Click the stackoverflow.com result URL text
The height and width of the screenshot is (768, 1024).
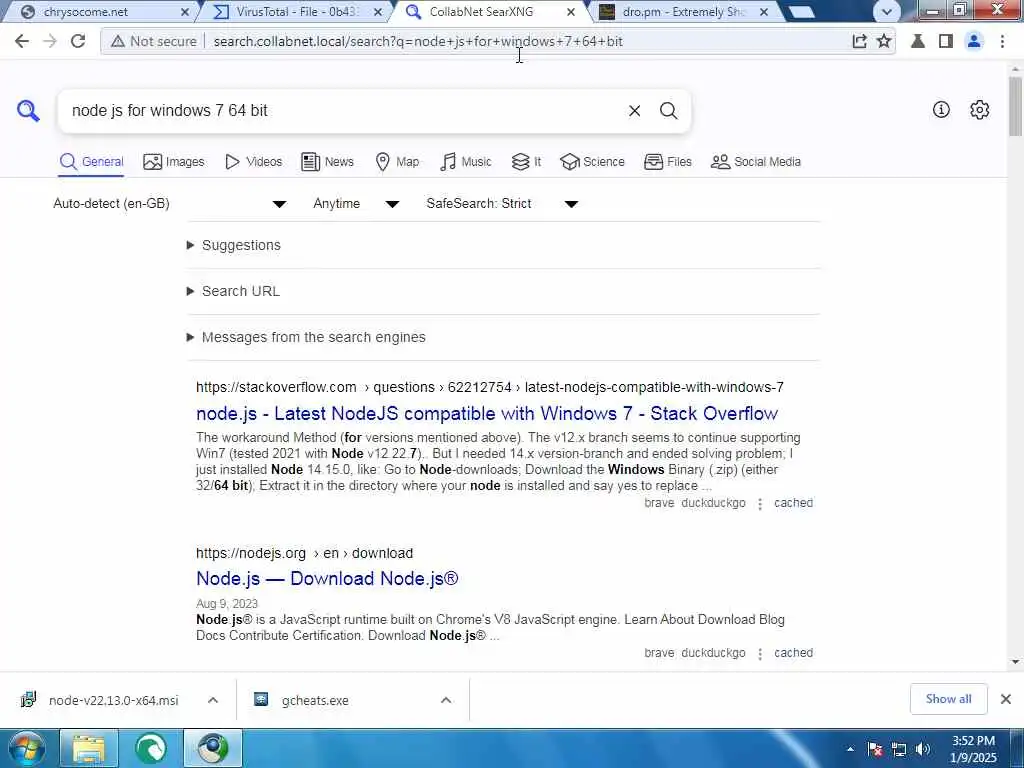coord(490,387)
